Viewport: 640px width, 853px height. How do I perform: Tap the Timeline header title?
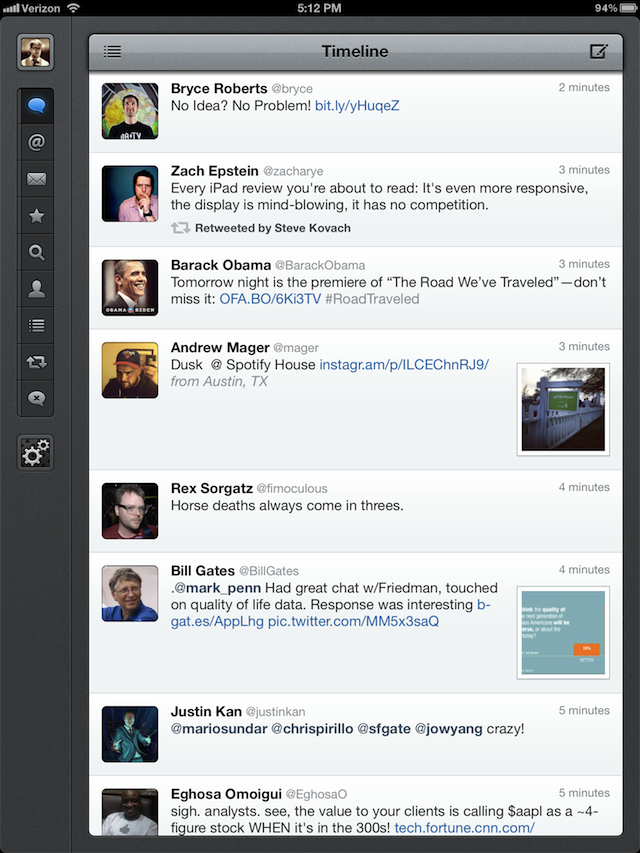click(x=355, y=51)
